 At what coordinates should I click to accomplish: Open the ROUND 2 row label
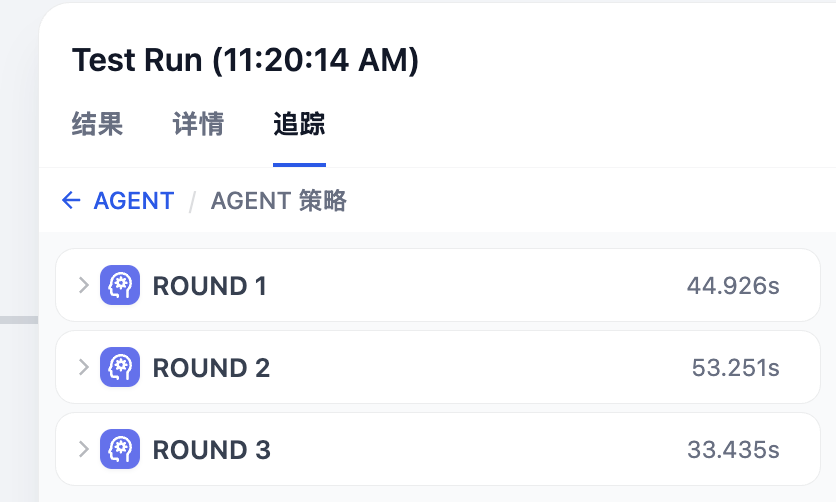[x=211, y=368]
